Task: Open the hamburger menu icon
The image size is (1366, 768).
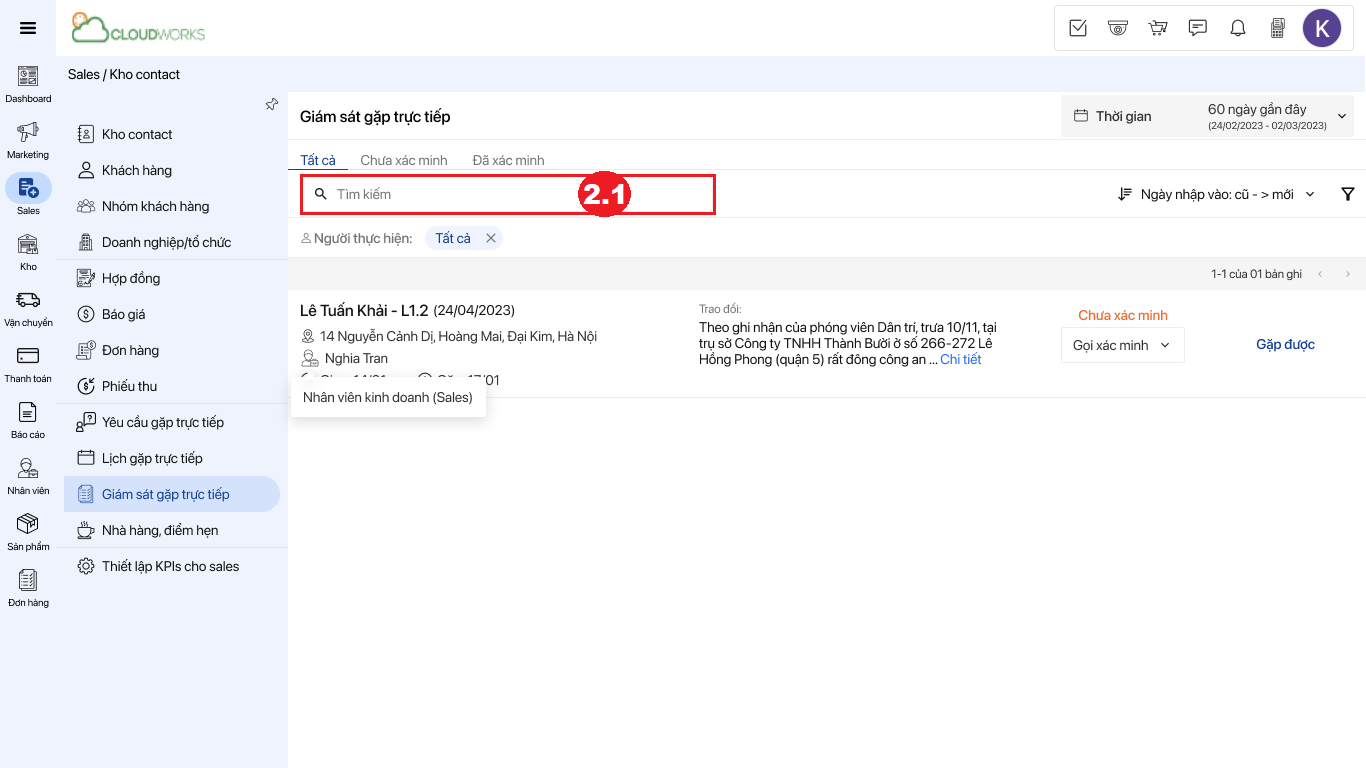Action: 28,28
